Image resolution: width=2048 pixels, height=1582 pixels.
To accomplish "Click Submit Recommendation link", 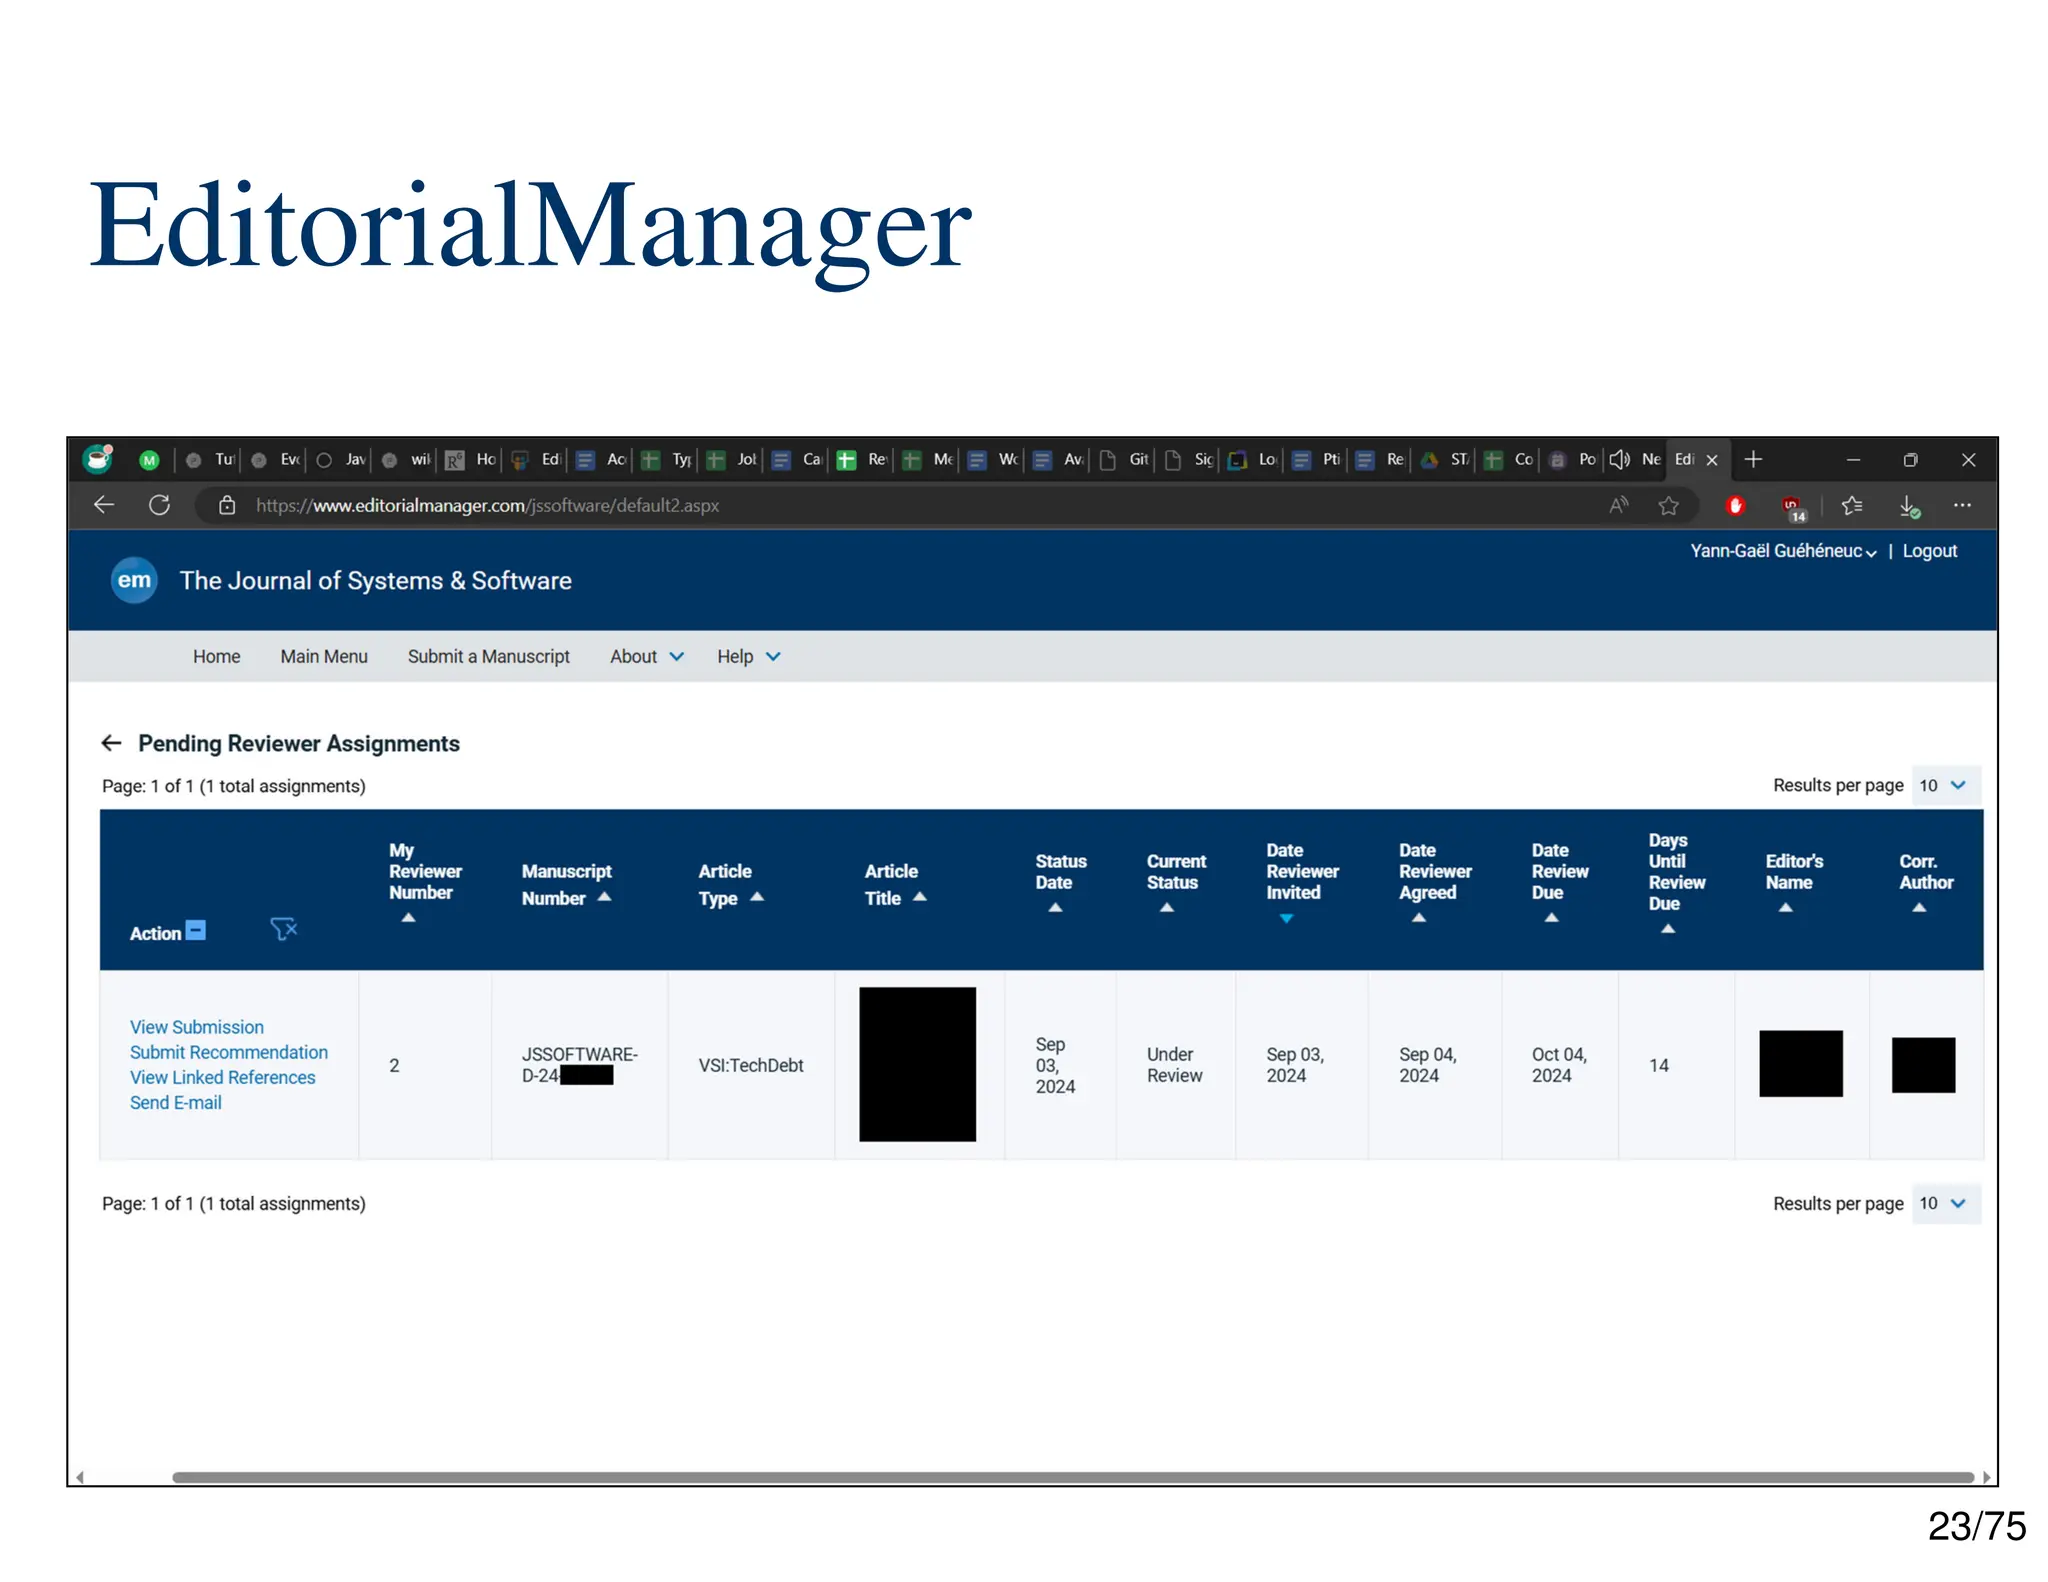I will (x=229, y=1052).
